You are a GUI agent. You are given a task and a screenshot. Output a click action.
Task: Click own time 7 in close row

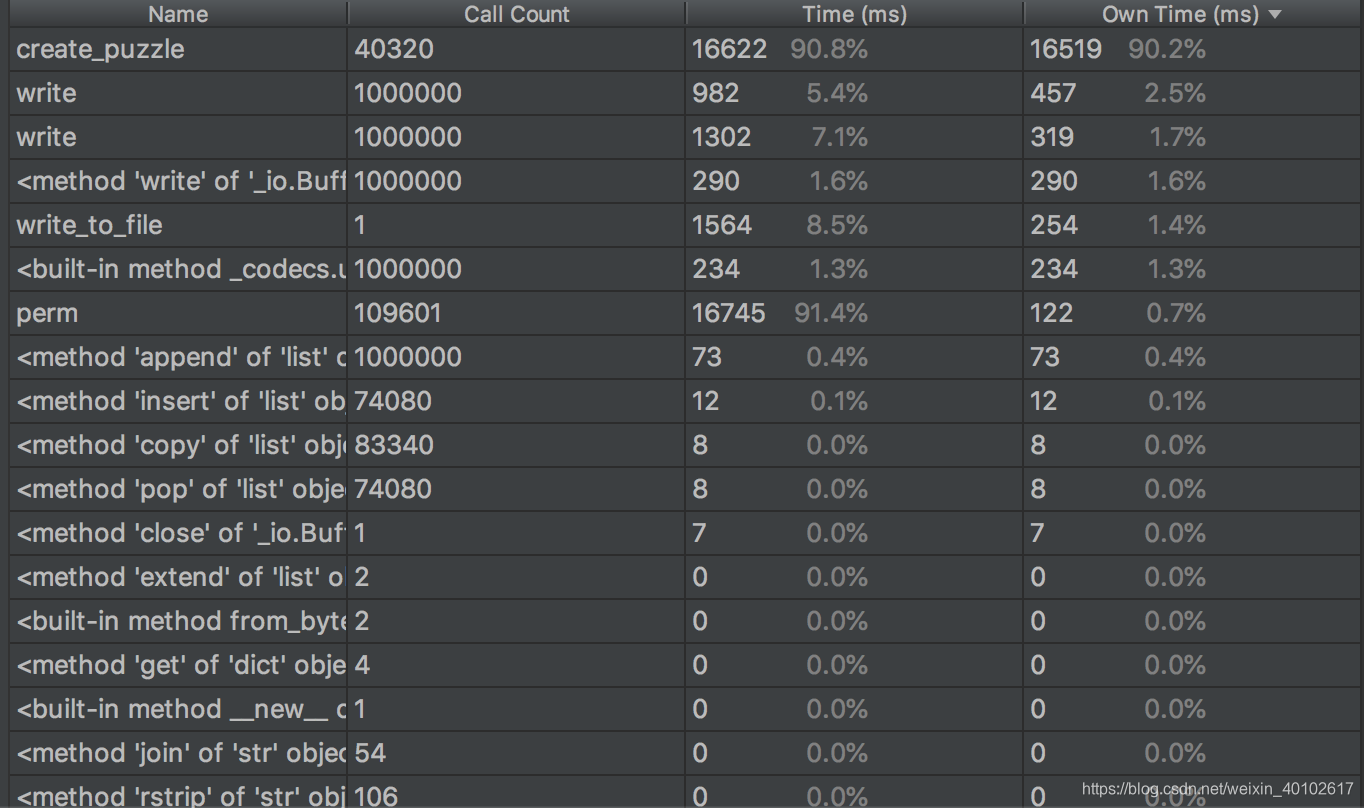click(x=1037, y=533)
